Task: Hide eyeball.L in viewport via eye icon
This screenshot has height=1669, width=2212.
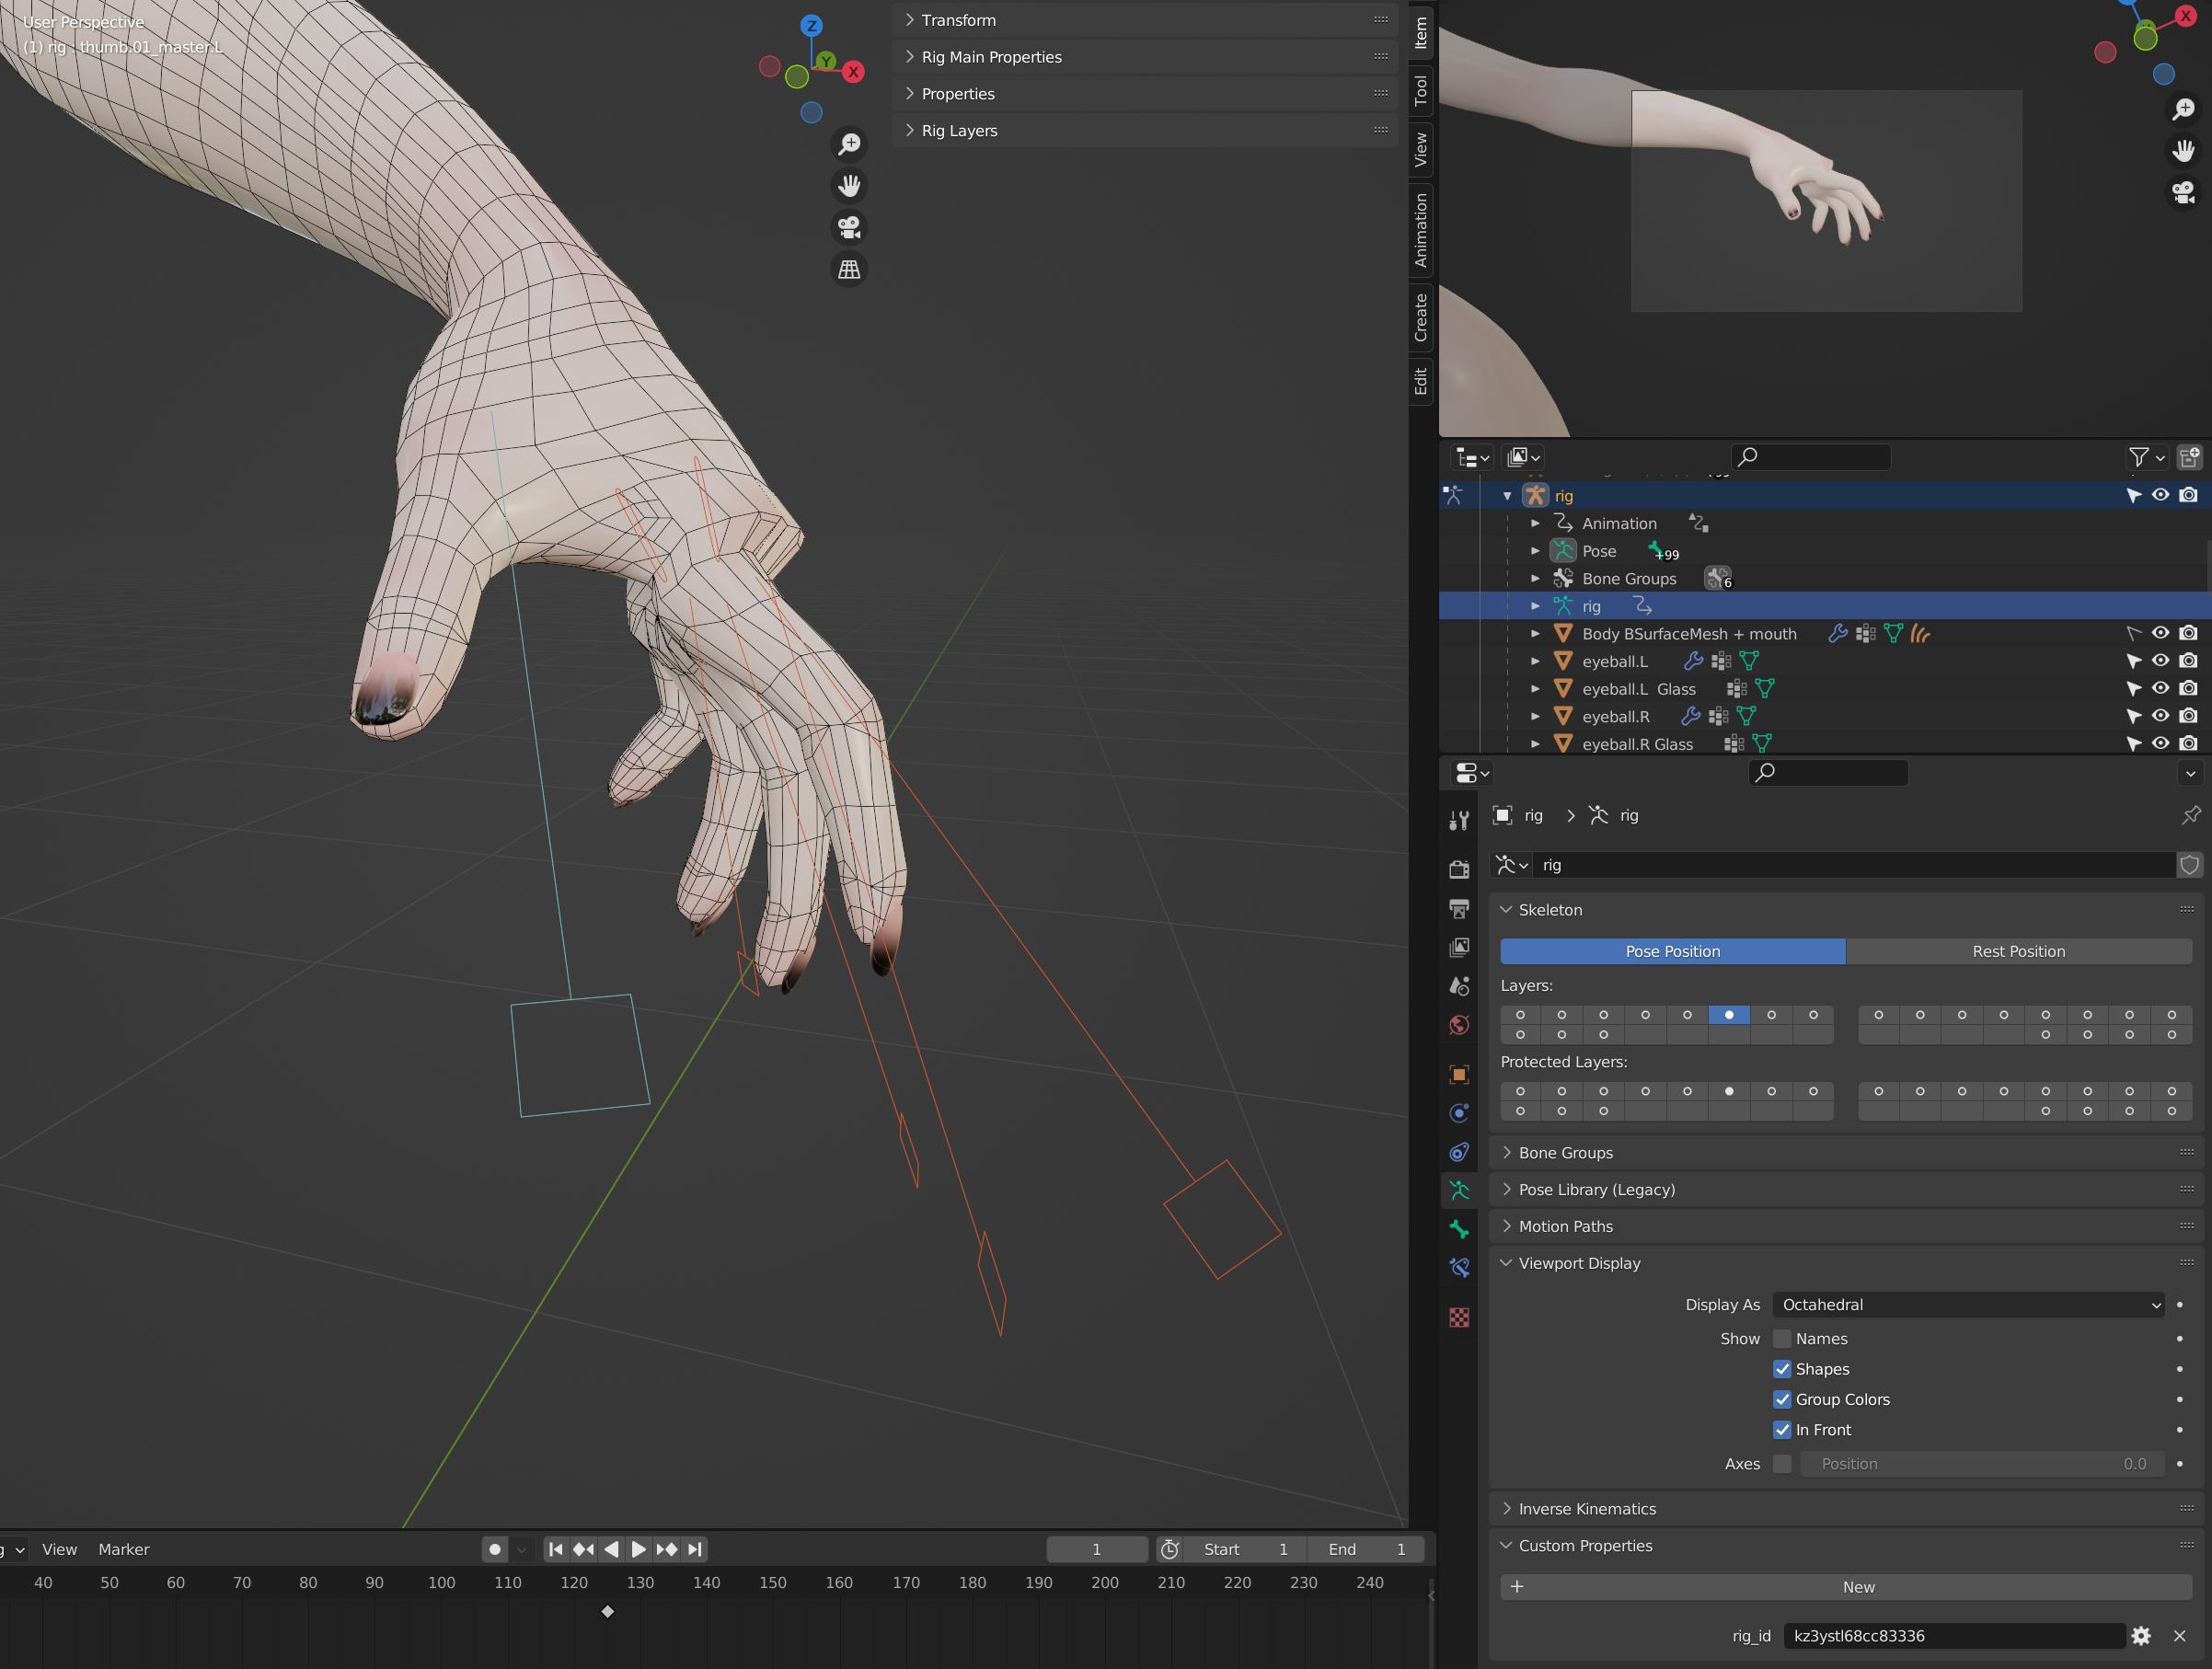Action: pos(2160,661)
